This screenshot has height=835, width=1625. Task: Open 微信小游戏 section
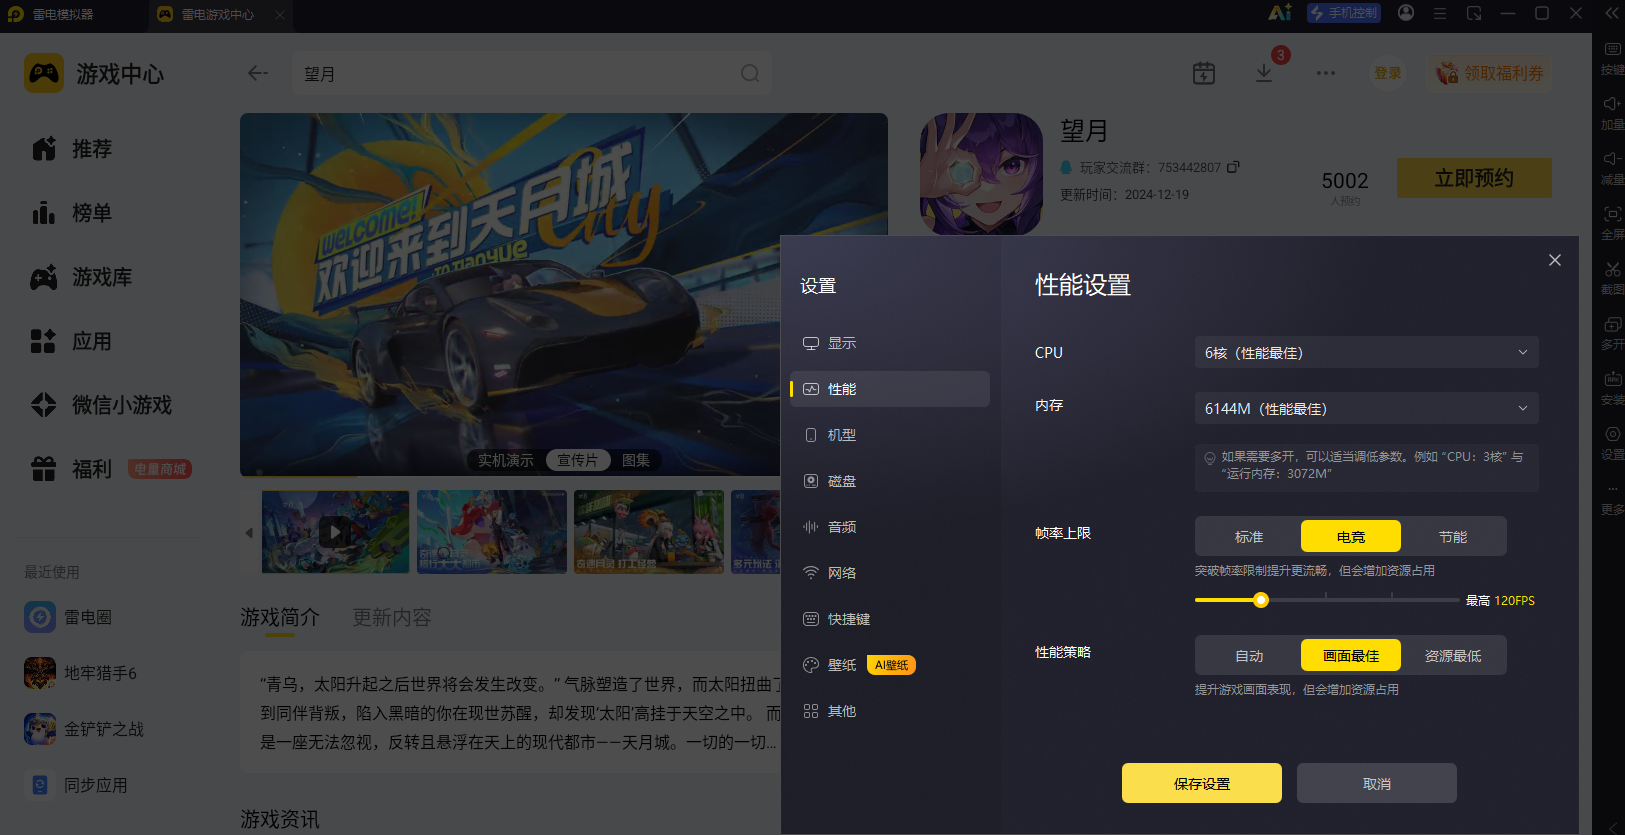click(x=102, y=405)
